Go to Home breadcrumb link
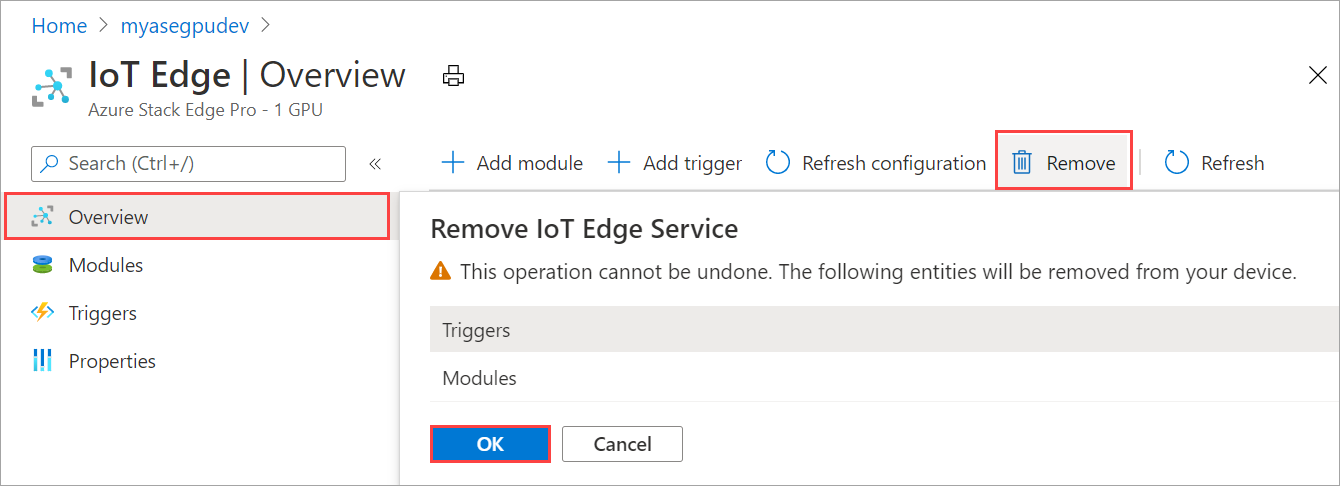The width and height of the screenshot is (1340, 486). pos(59,26)
